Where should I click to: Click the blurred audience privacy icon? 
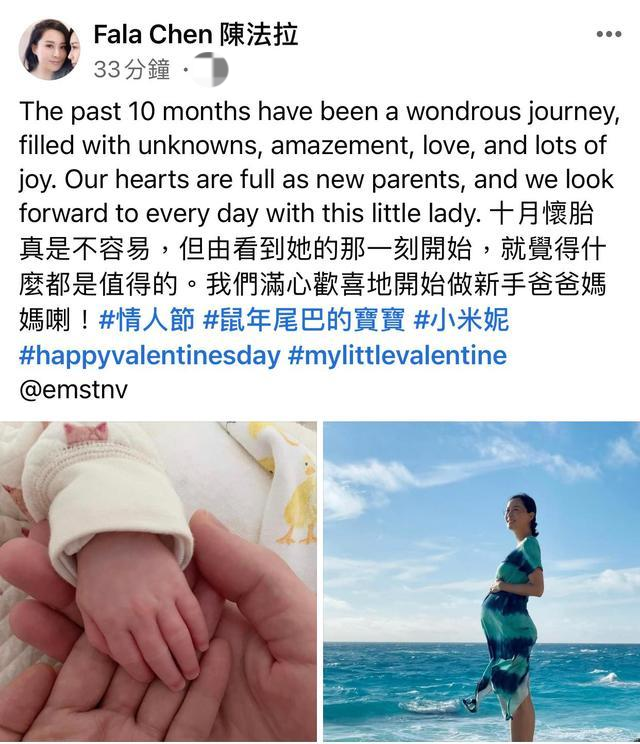click(x=211, y=69)
